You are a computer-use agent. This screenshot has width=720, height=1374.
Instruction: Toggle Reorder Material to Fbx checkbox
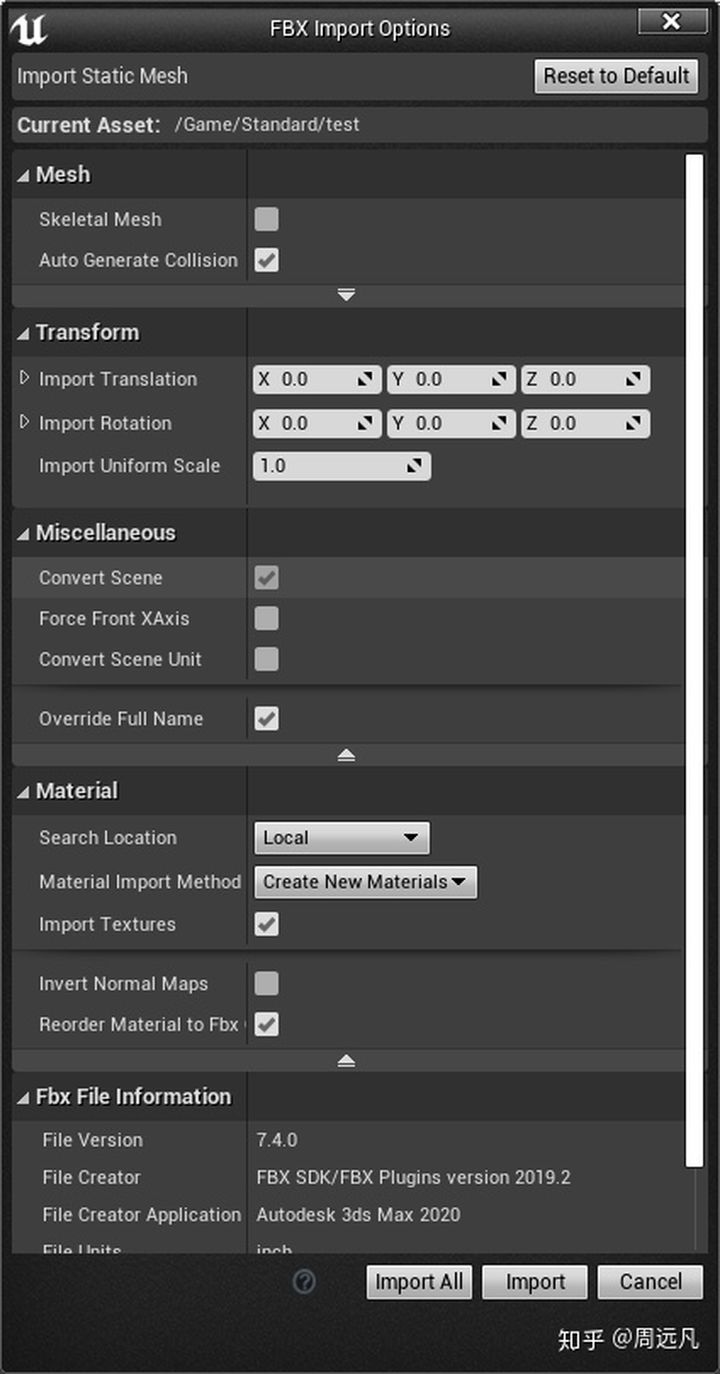(267, 1024)
